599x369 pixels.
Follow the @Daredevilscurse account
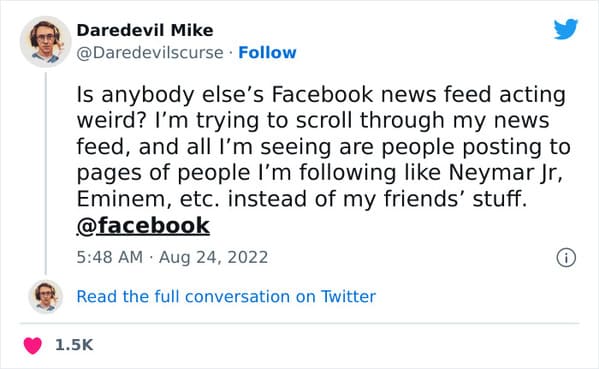pos(267,53)
